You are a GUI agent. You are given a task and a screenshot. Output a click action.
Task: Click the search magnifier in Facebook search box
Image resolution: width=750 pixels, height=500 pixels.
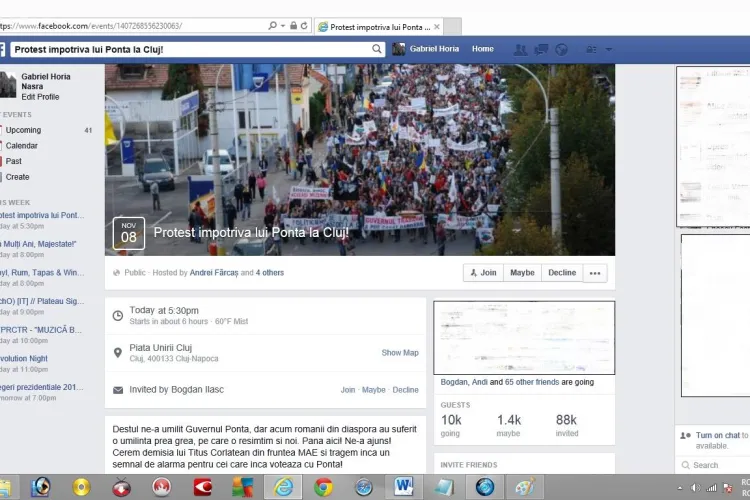[x=377, y=49]
